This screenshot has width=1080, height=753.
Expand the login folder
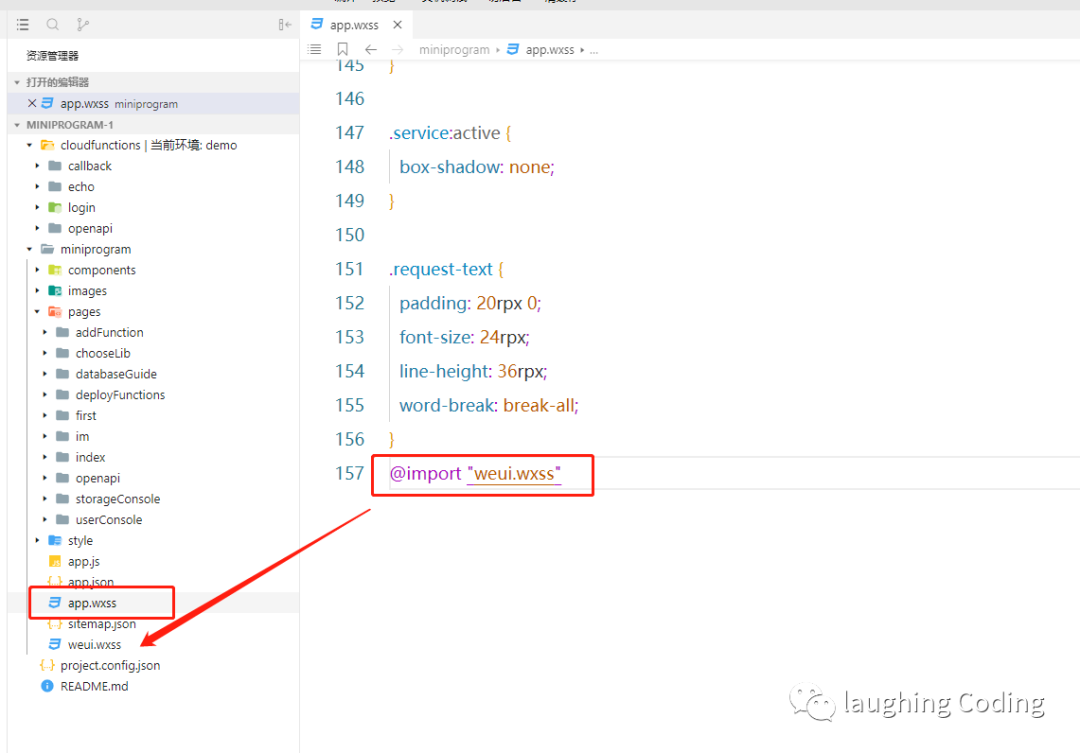tap(37, 207)
